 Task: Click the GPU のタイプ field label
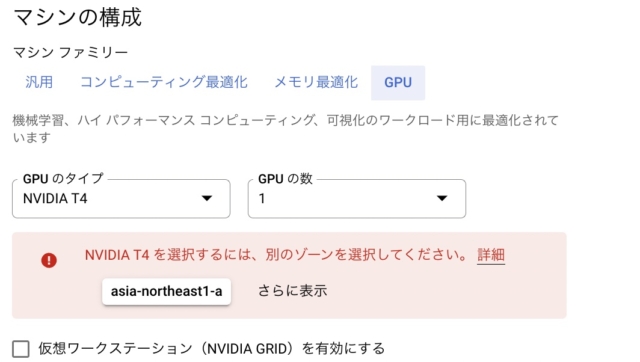point(63,179)
